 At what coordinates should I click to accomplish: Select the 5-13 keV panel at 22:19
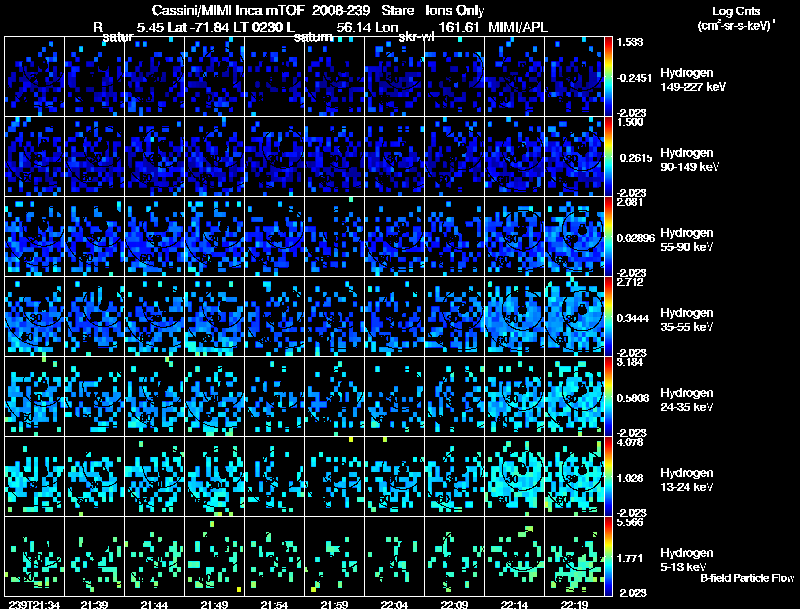click(x=574, y=557)
